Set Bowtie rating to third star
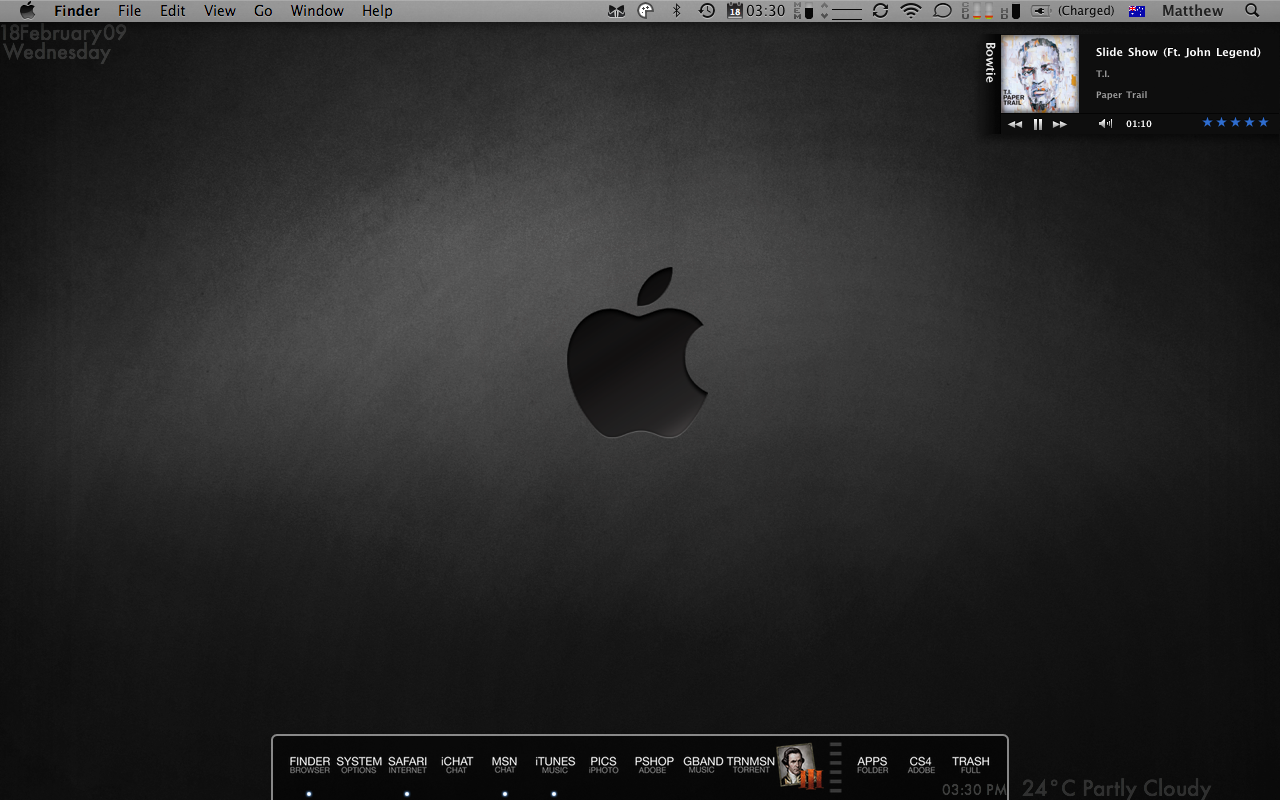The height and width of the screenshot is (800, 1280). [1235, 122]
